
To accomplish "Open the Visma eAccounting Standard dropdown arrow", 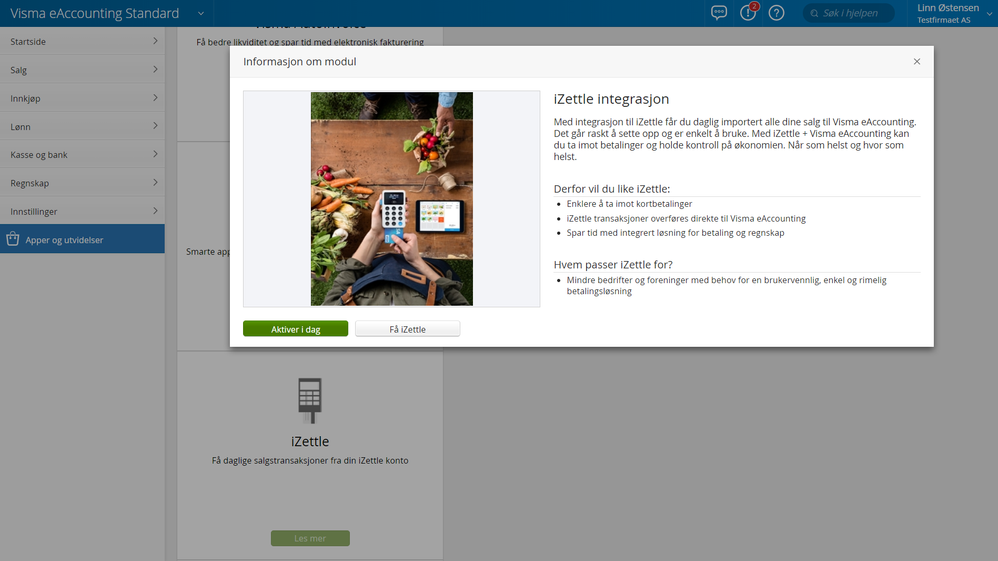I will coord(200,13).
